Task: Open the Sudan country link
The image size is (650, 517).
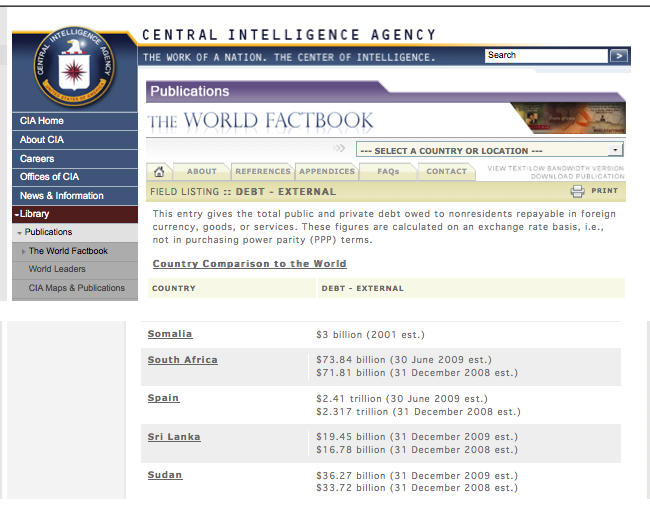Action: point(165,475)
